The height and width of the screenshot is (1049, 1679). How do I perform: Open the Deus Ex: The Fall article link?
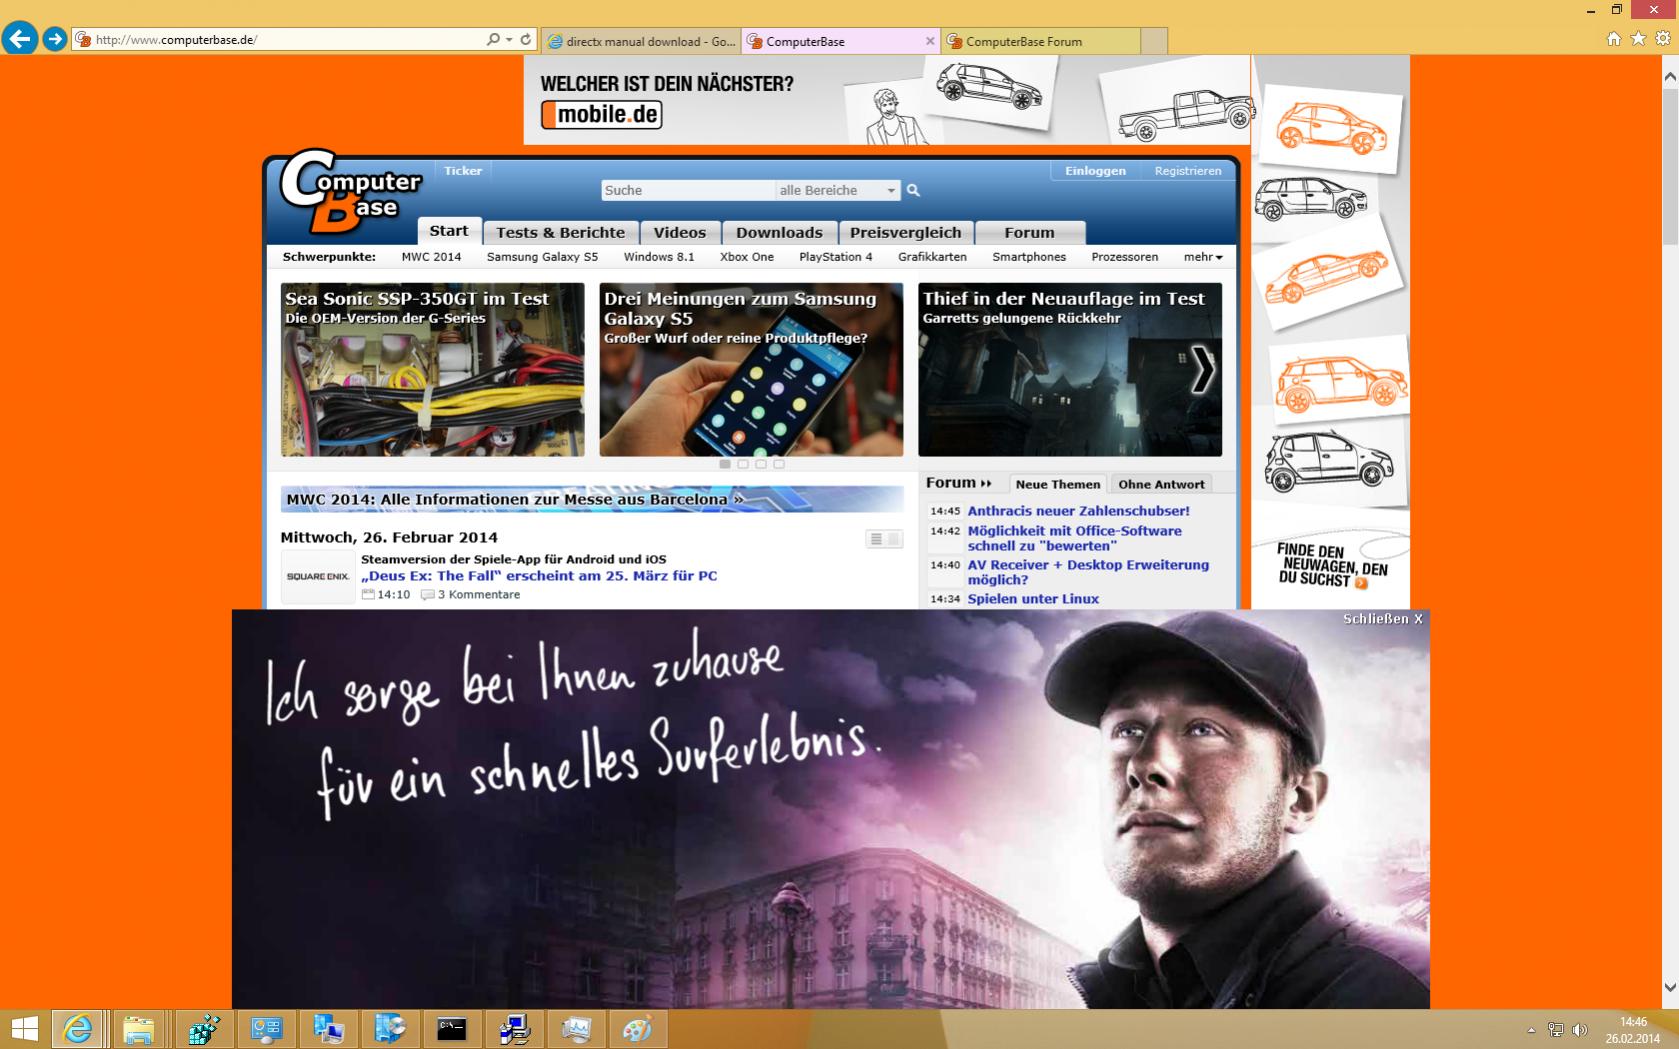(x=539, y=576)
